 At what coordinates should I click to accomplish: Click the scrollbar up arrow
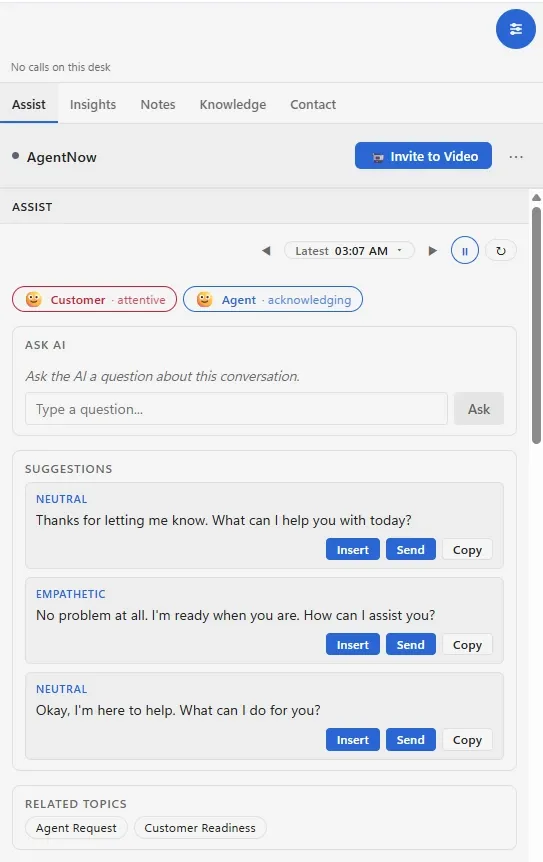click(536, 197)
